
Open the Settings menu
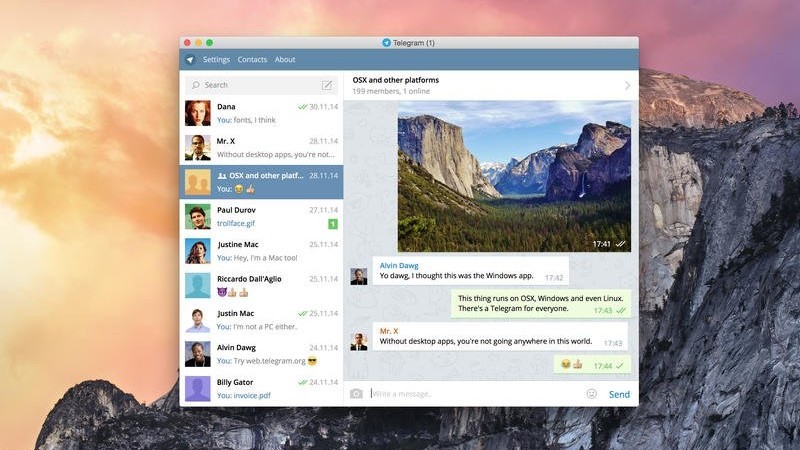[x=216, y=60]
